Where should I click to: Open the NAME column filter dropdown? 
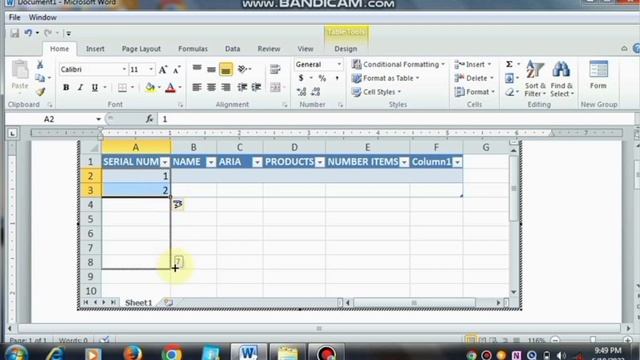coord(211,162)
